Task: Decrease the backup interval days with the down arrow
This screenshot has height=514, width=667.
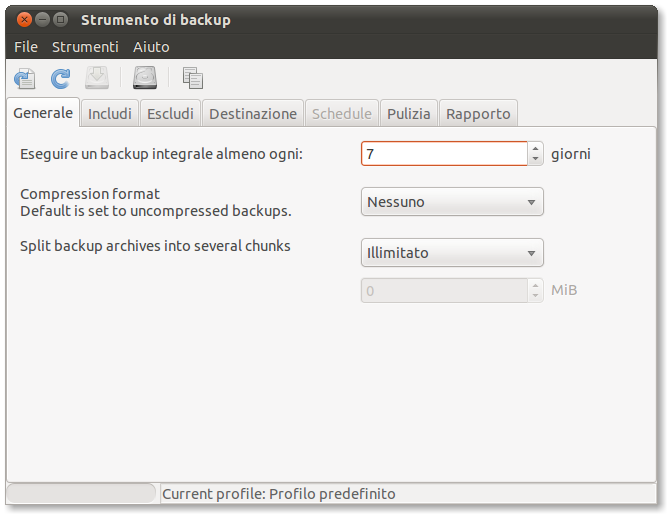Action: point(536,159)
